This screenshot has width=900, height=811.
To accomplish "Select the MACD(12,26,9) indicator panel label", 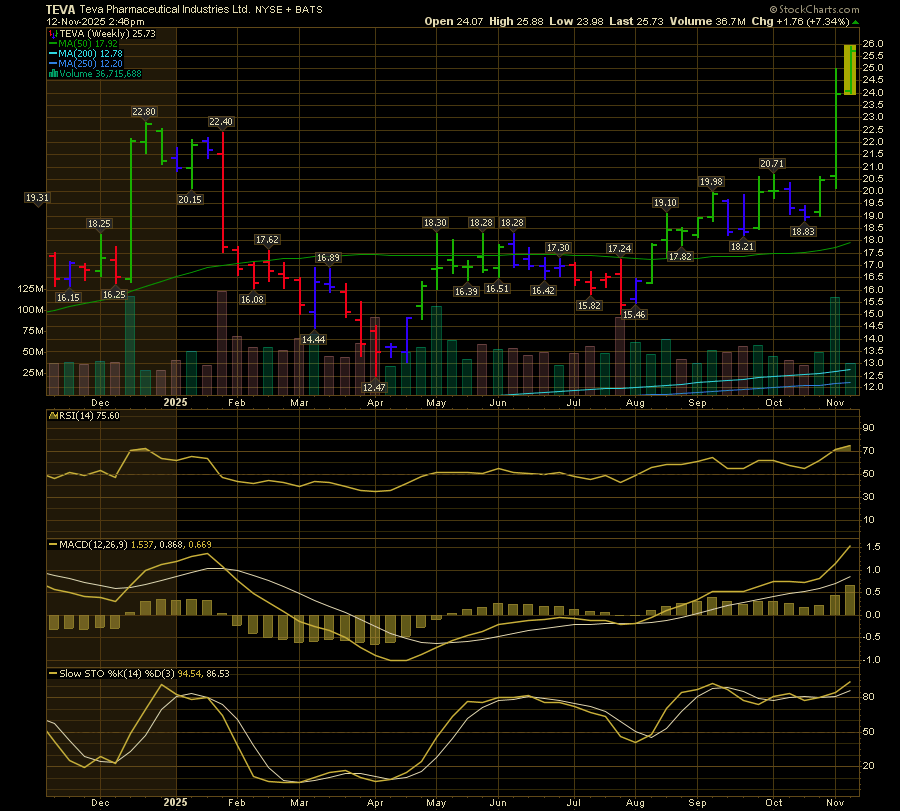I will click(x=95, y=544).
